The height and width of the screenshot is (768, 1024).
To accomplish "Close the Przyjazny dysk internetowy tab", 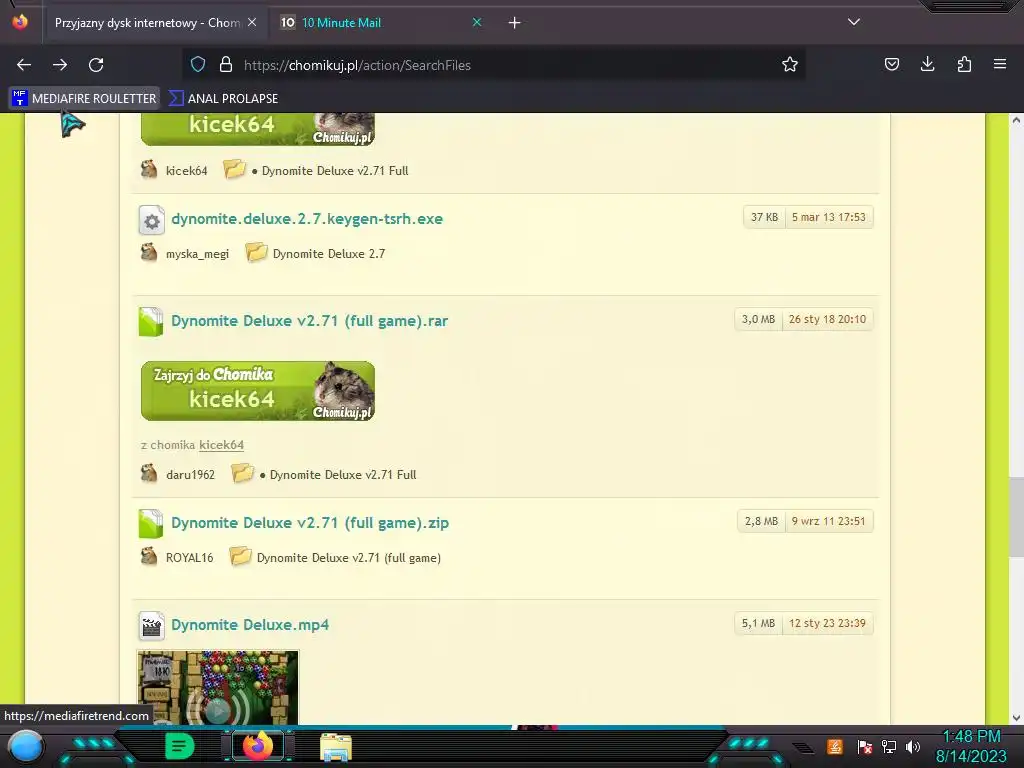I will coord(252,23).
